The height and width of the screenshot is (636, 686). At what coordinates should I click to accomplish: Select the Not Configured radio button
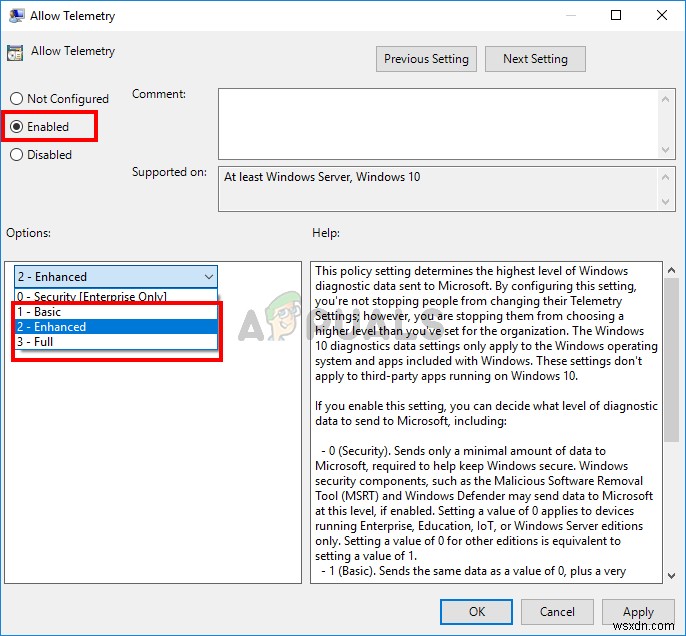[16, 98]
